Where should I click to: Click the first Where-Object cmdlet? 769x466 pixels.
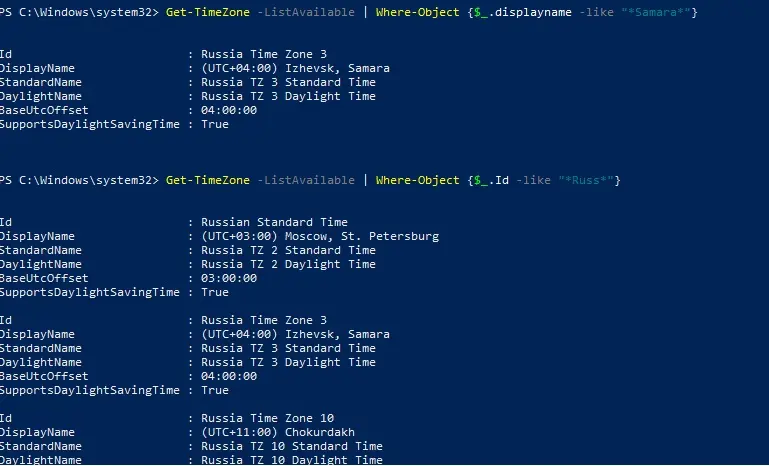pyautogui.click(x=418, y=12)
